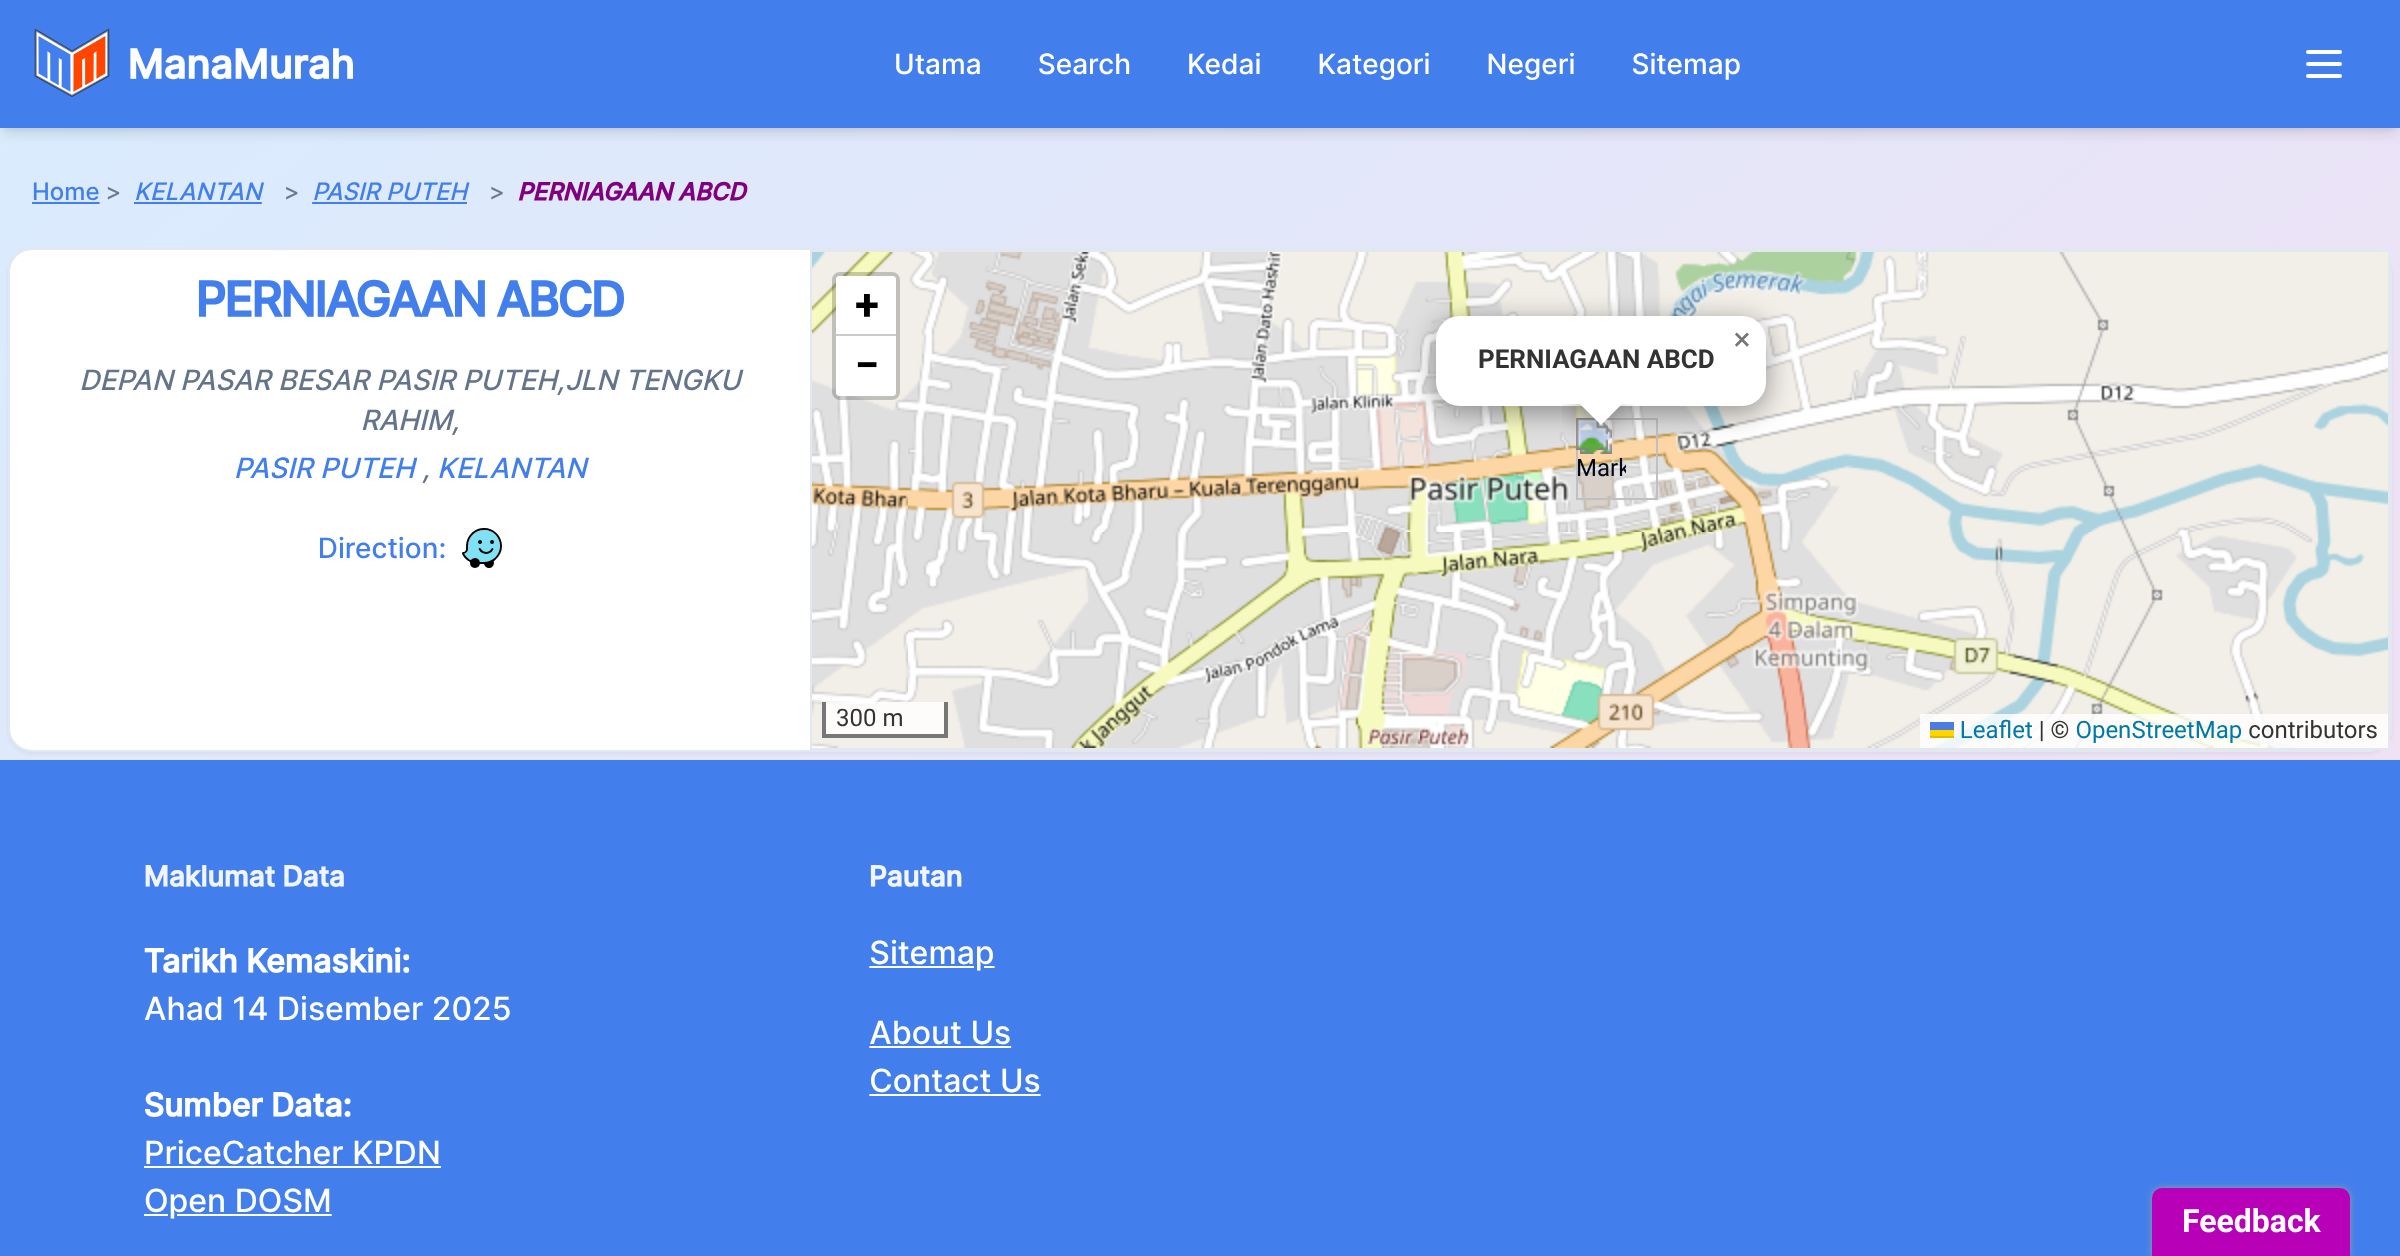Open Waze direction icon

coord(482,548)
